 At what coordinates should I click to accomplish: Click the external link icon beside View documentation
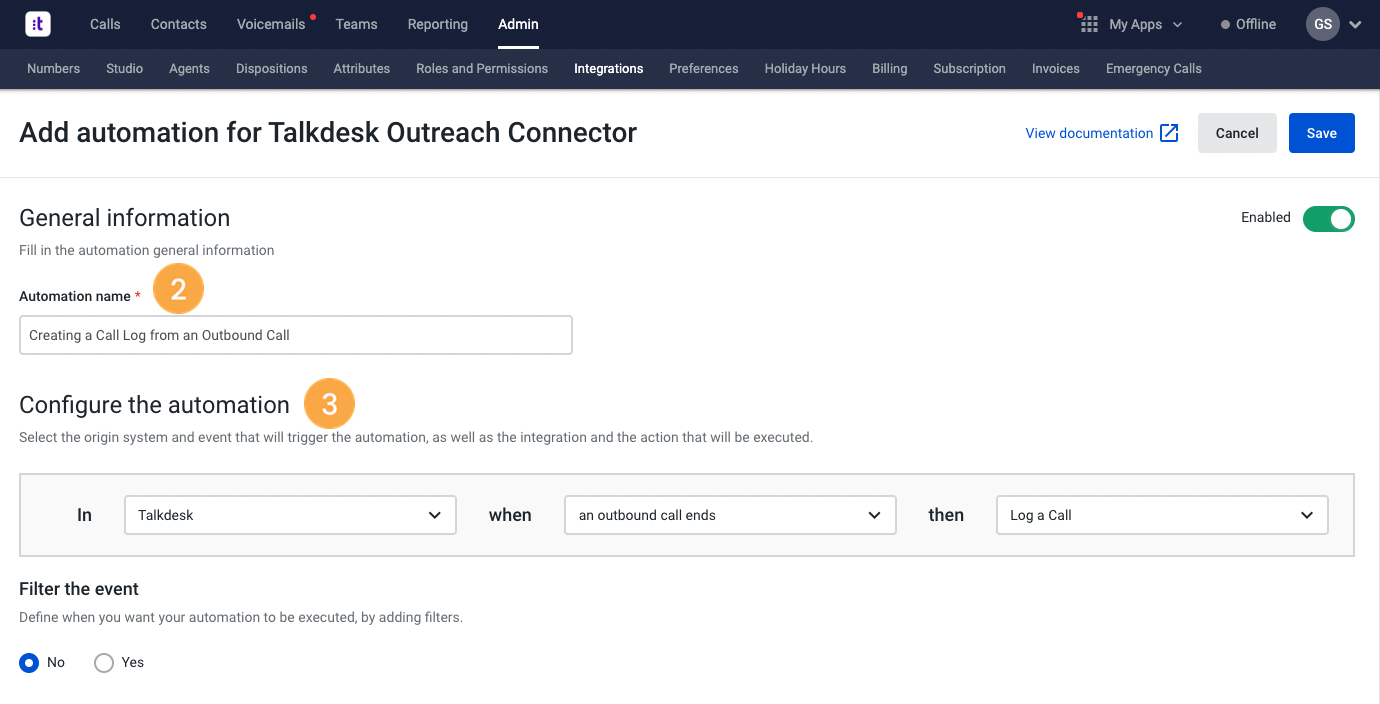1169,133
